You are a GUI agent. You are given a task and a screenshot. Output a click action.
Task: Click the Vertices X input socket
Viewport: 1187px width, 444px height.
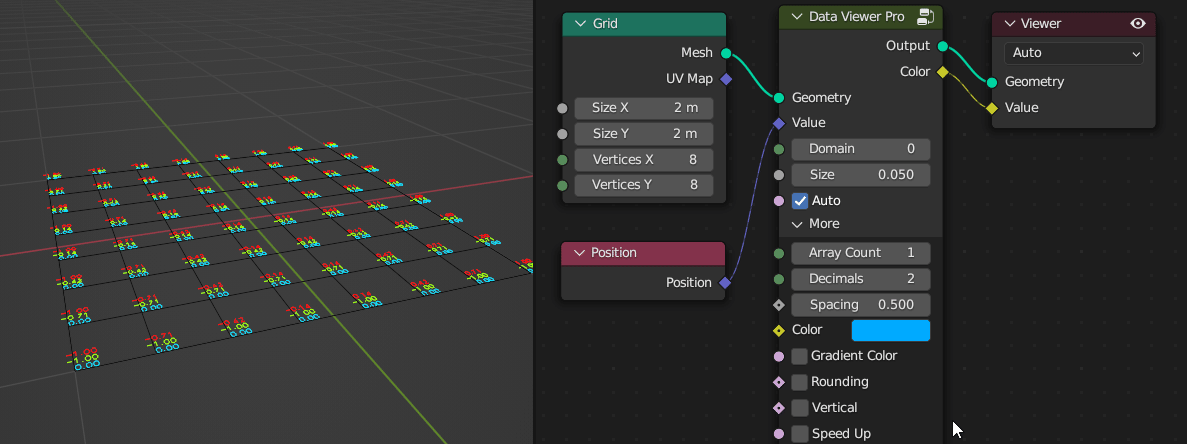[x=562, y=160]
